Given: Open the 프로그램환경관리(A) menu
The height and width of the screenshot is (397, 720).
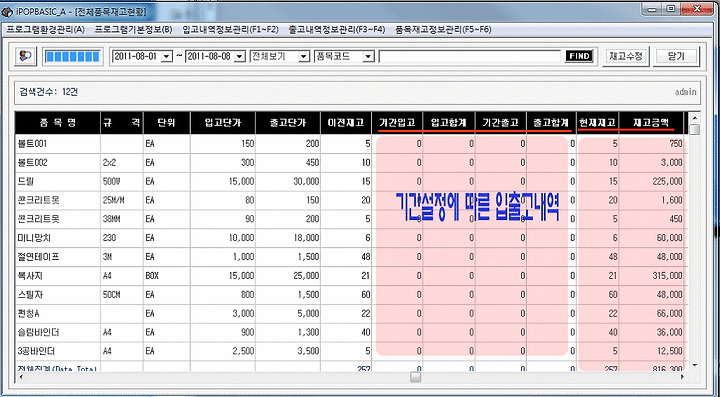Looking at the screenshot, I should tap(45, 30).
